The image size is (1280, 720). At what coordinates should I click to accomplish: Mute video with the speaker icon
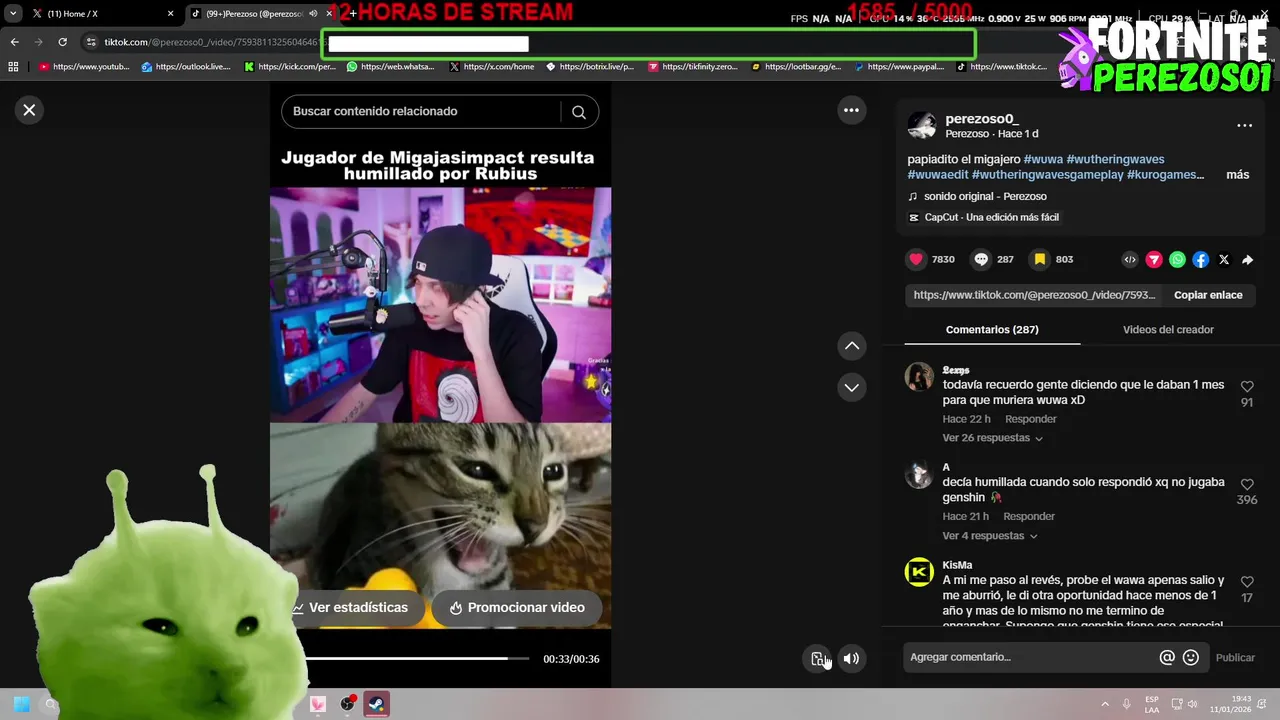coord(851,658)
